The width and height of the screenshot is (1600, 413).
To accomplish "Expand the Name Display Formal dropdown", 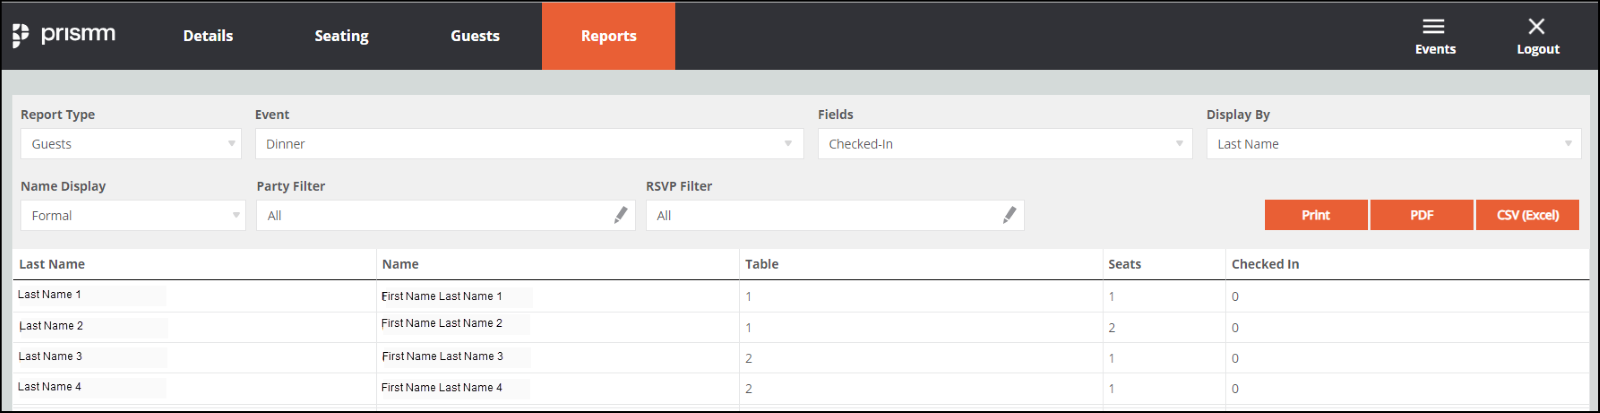I will pos(133,215).
